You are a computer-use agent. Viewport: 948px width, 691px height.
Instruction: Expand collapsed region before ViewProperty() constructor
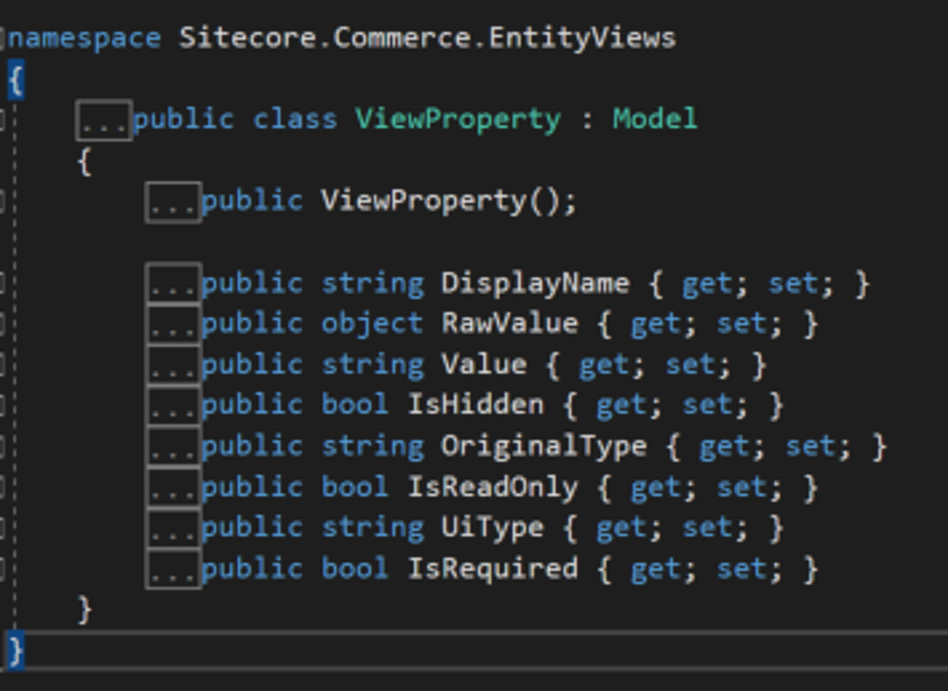pos(174,202)
